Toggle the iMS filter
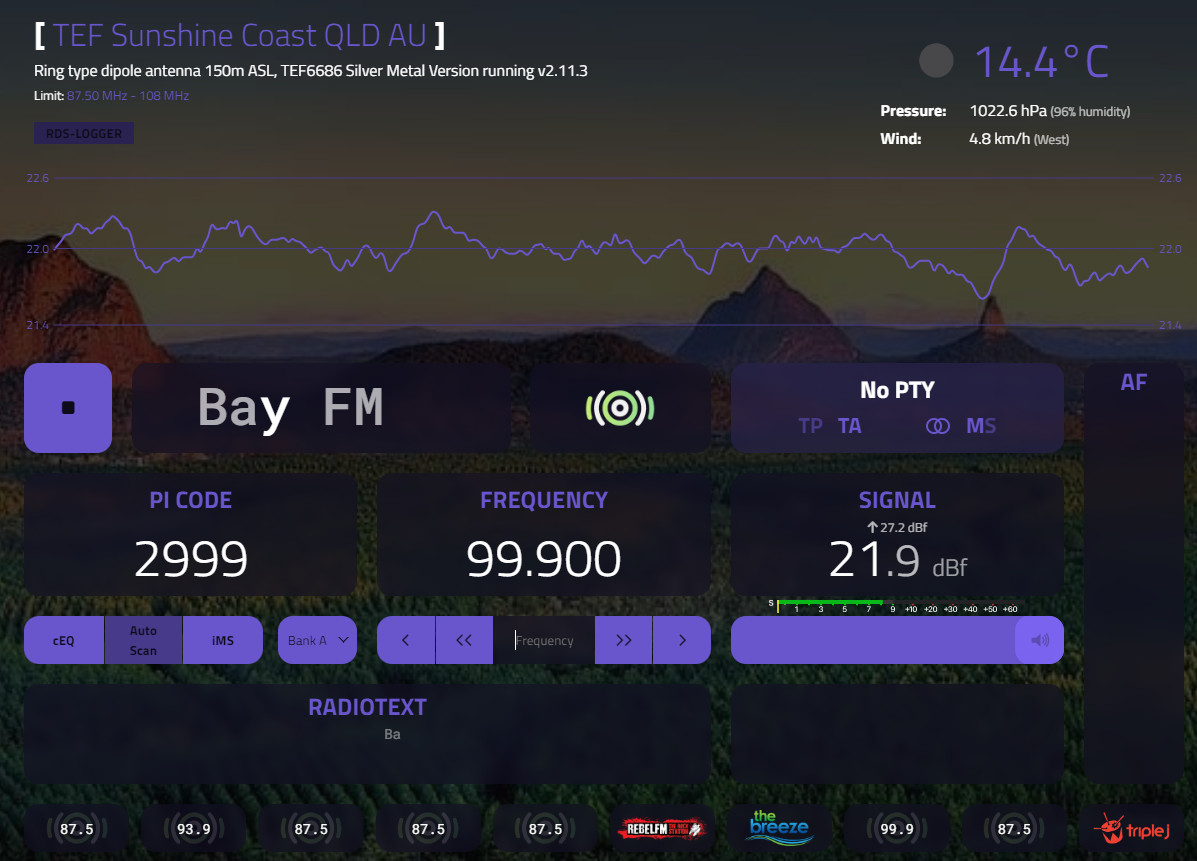 tap(223, 640)
